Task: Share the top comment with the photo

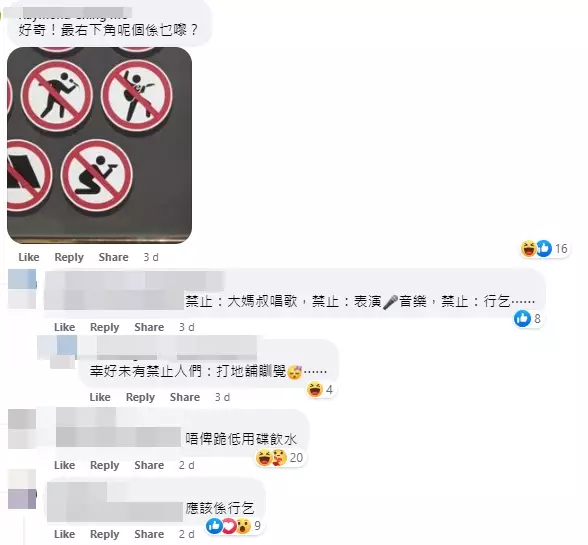Action: coord(114,257)
